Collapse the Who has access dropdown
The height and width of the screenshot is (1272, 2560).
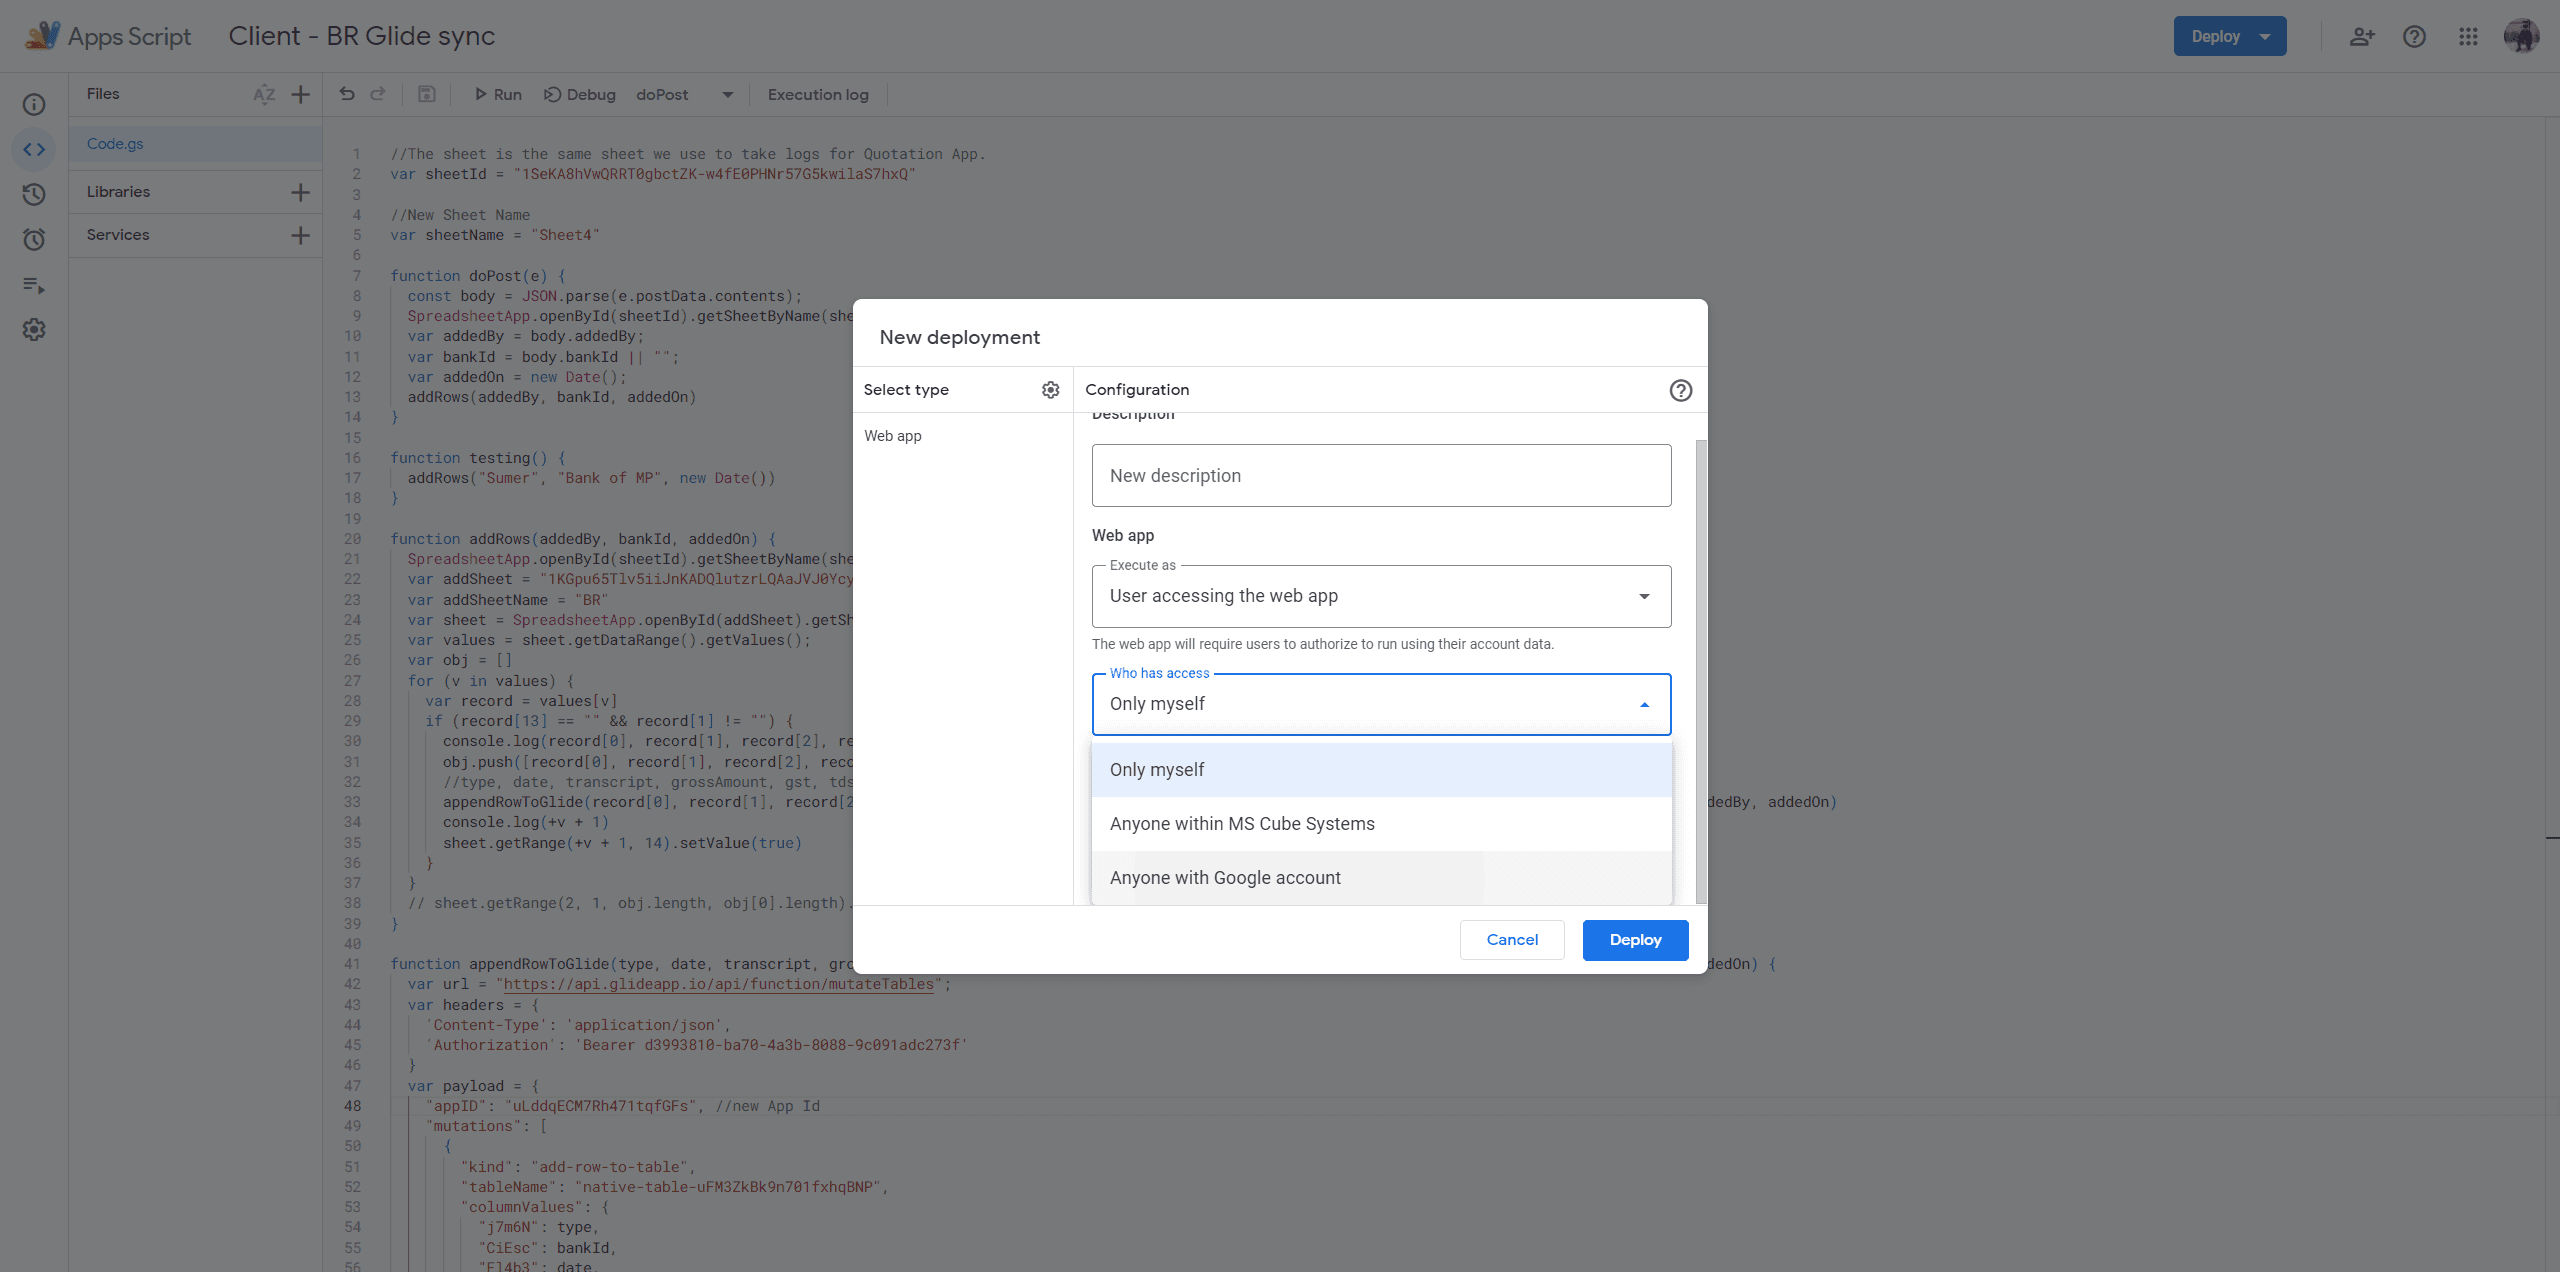(1381, 704)
